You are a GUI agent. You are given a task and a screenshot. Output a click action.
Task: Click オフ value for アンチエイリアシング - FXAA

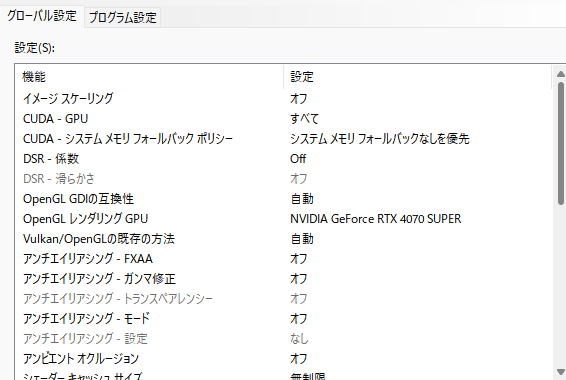[299, 259]
